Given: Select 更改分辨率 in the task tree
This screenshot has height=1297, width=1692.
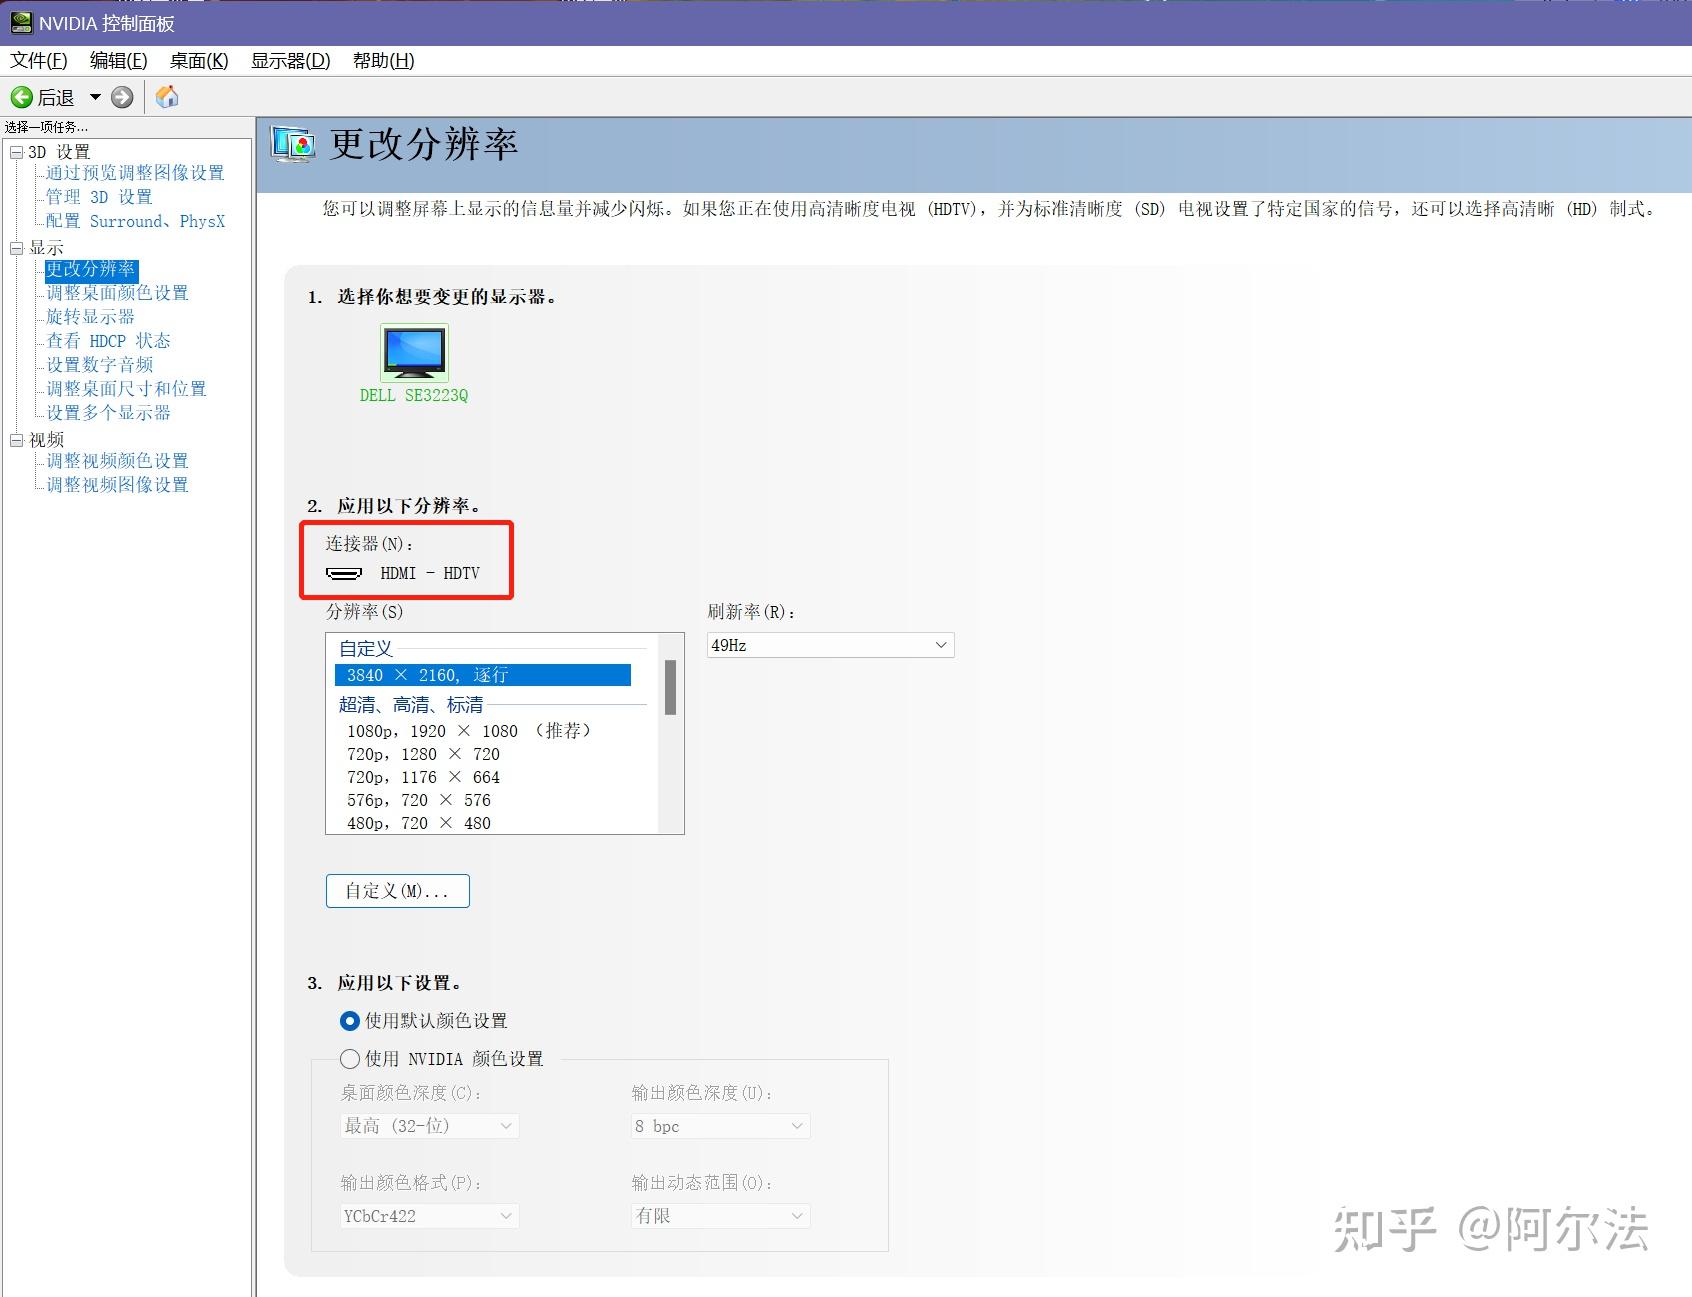Looking at the screenshot, I should point(91,269).
